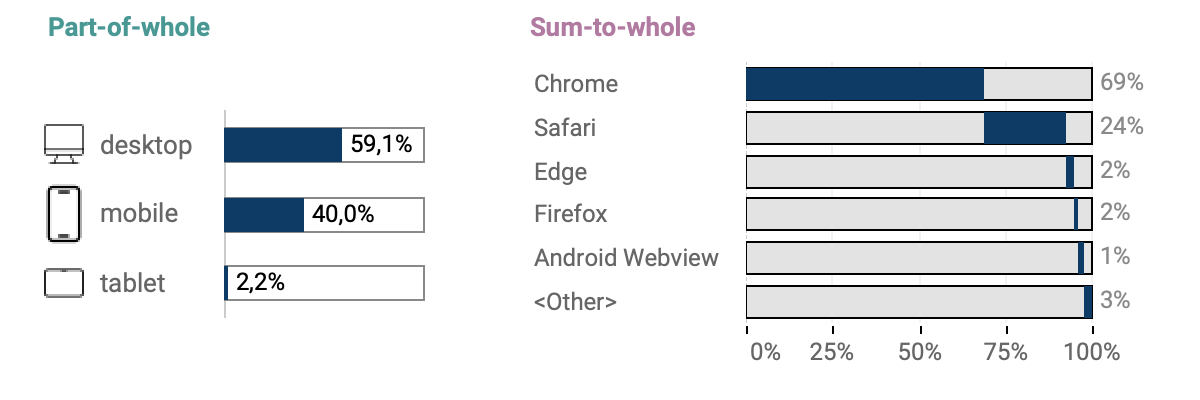Click the 75% axis tick label

(x=1006, y=352)
